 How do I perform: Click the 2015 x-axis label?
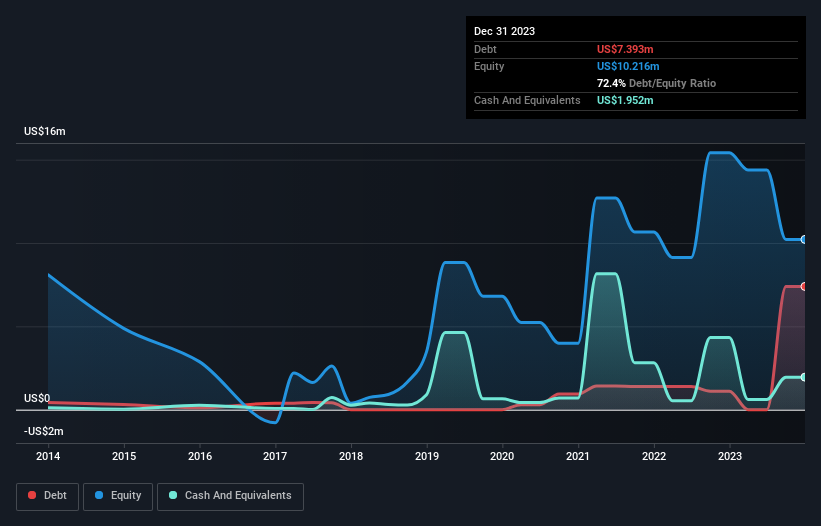coord(124,456)
